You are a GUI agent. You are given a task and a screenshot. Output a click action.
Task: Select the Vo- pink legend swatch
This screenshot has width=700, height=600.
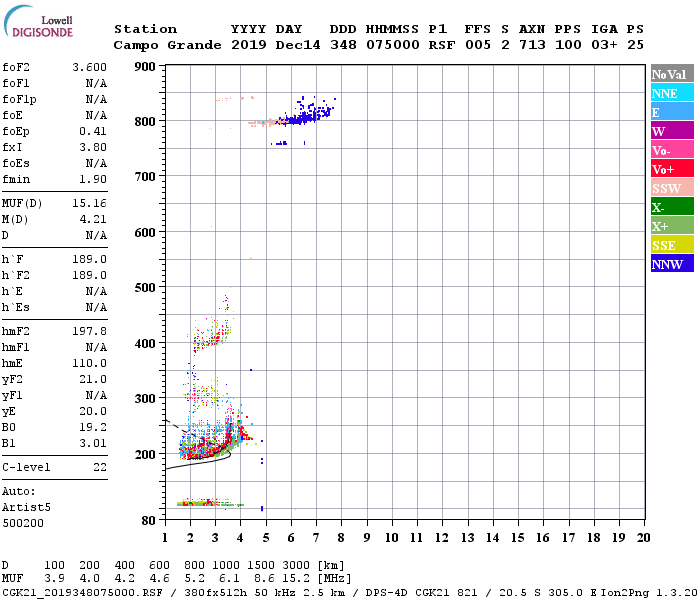tap(672, 150)
